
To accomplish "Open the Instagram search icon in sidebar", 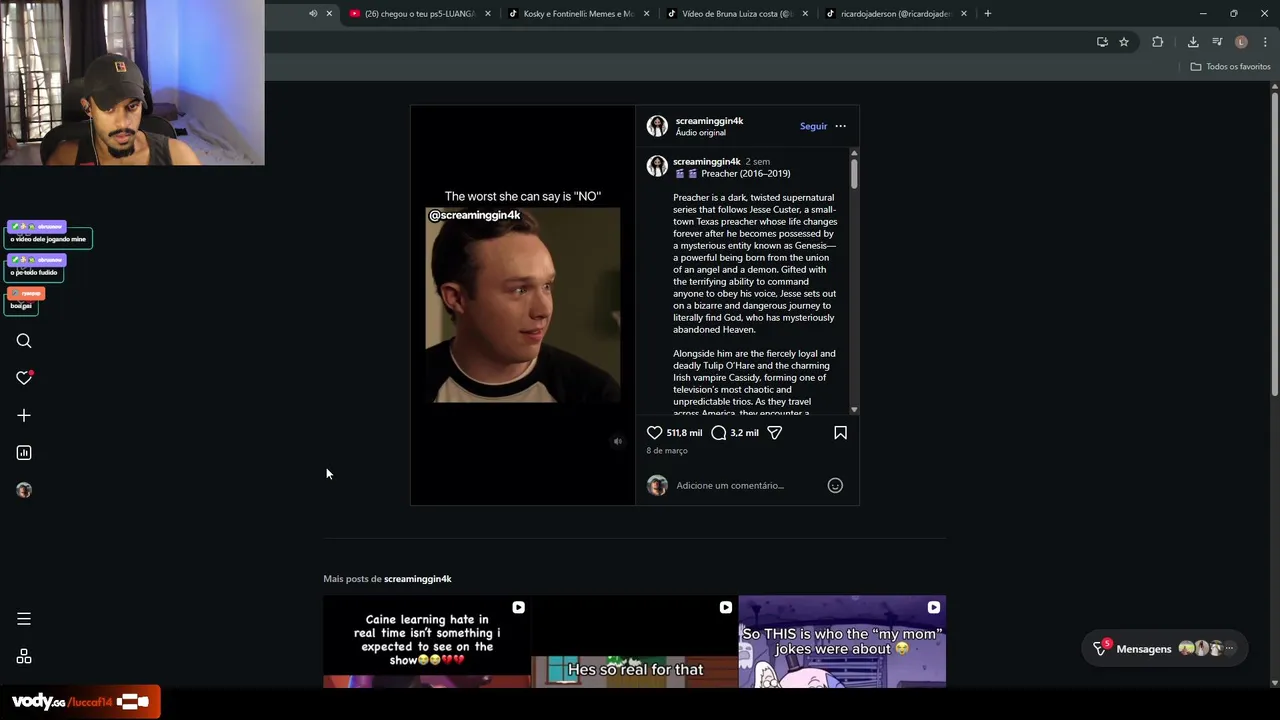I will (24, 341).
